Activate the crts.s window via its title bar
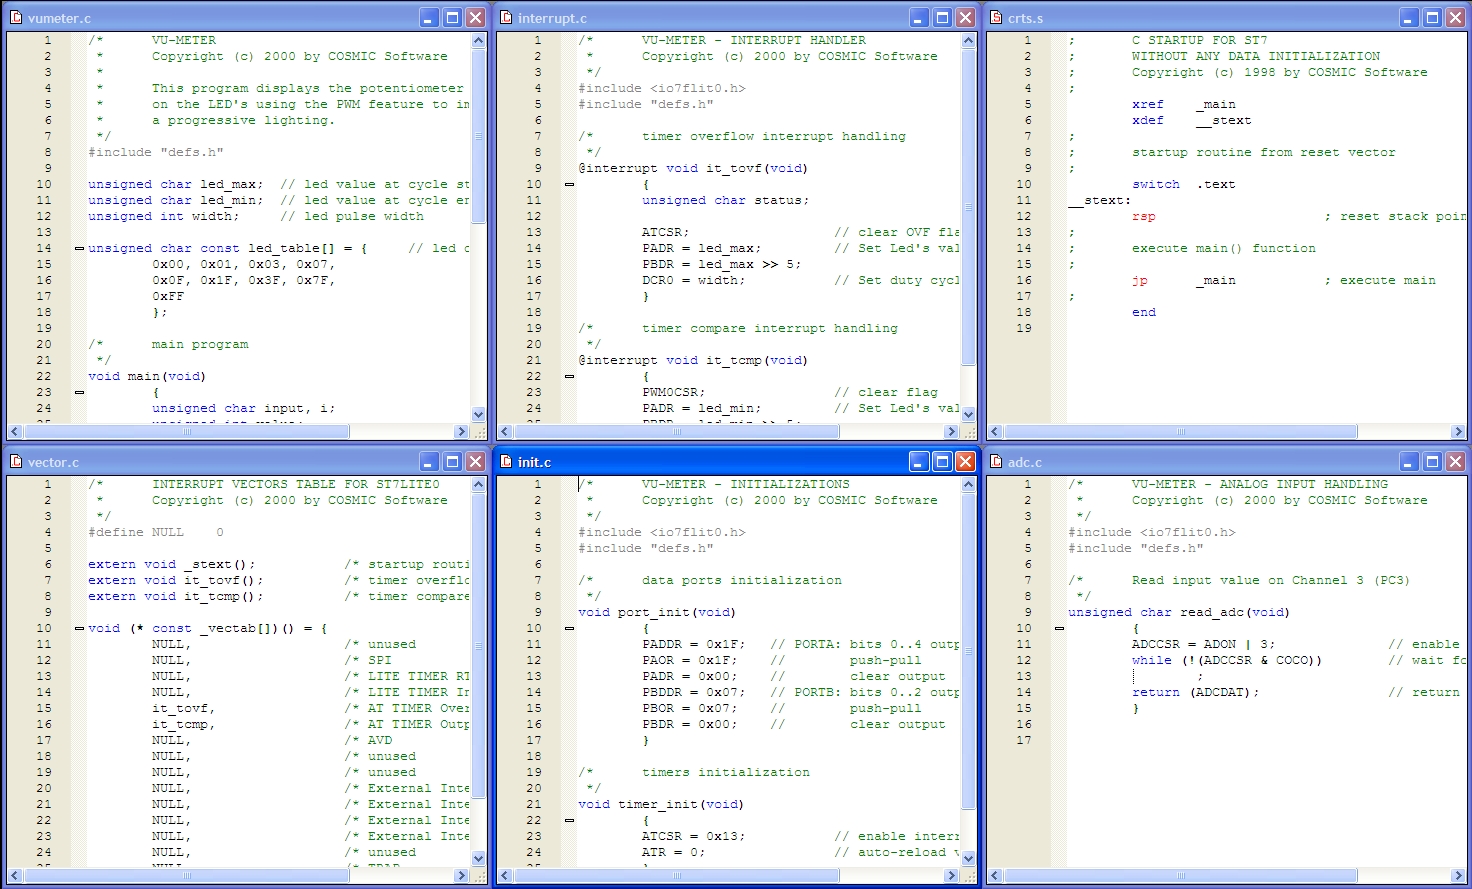This screenshot has height=889, width=1472. click(x=1200, y=18)
